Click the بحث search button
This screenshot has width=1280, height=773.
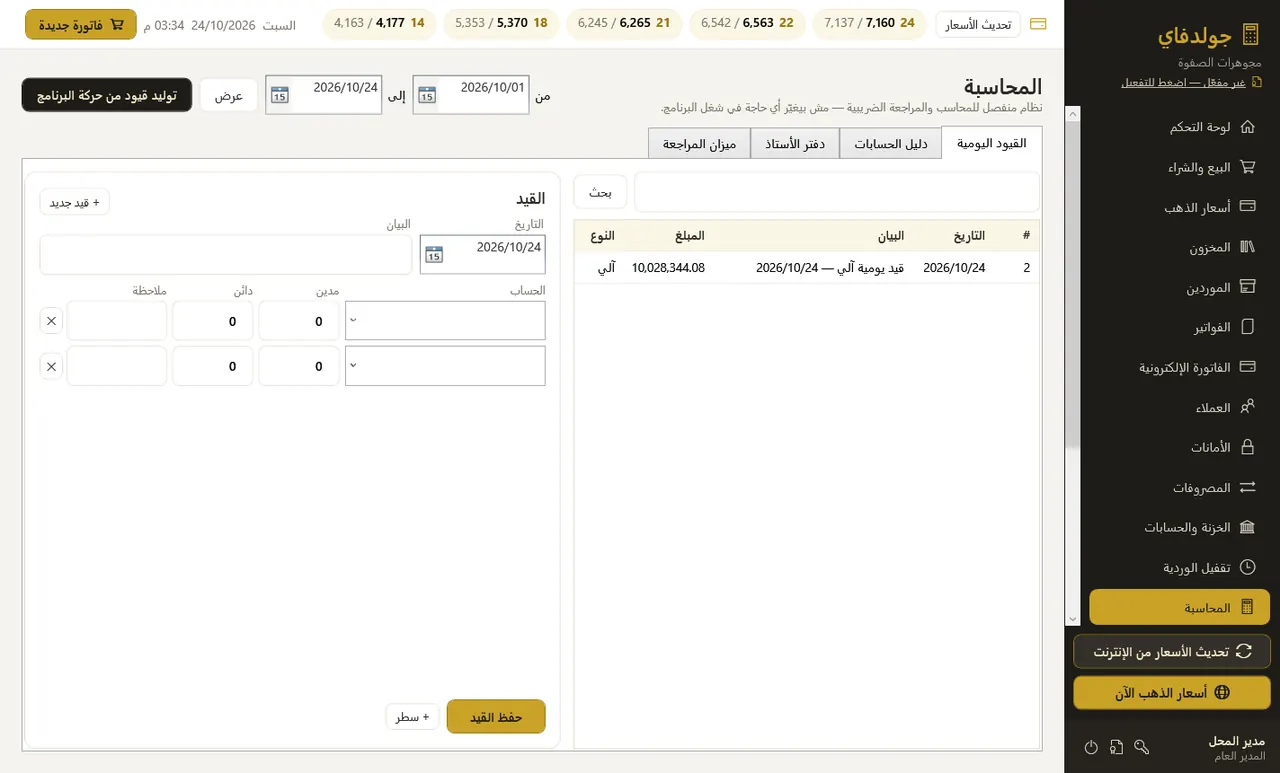[x=600, y=192]
